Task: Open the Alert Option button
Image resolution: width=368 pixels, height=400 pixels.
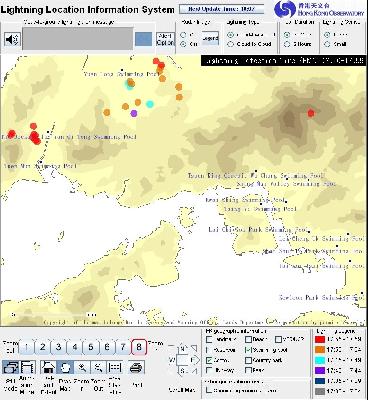Action: coord(165,39)
